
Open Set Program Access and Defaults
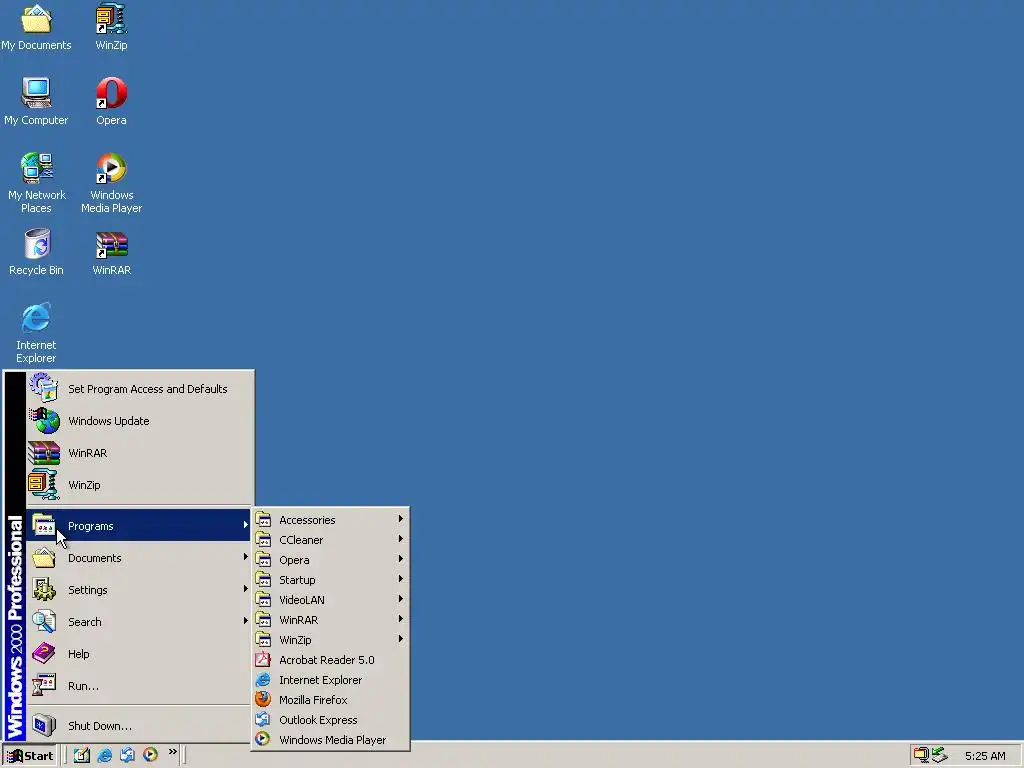138,389
